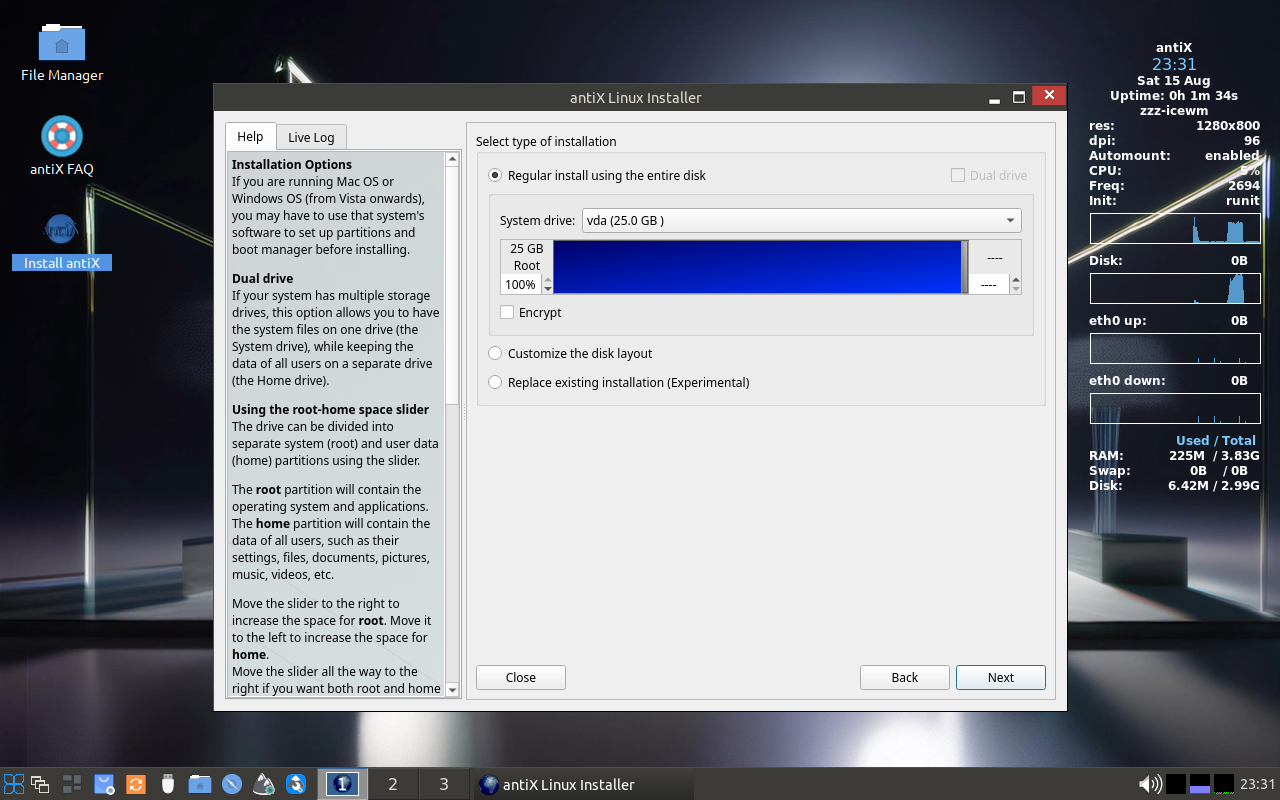Viewport: 1280px width, 800px height.
Task: Click the Back button
Action: [x=905, y=677]
